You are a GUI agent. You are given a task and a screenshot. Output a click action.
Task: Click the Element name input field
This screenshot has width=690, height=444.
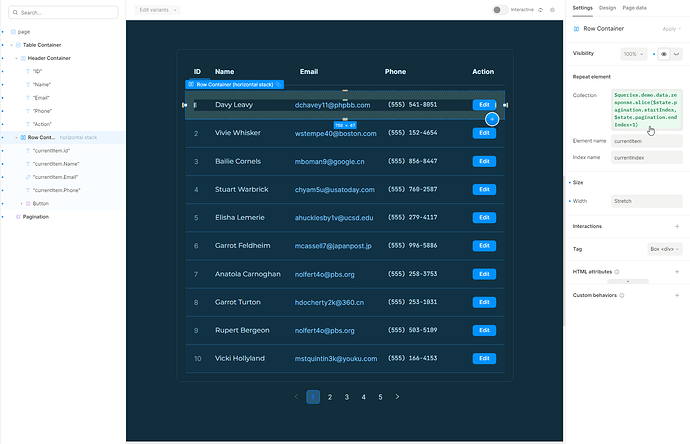pos(646,141)
